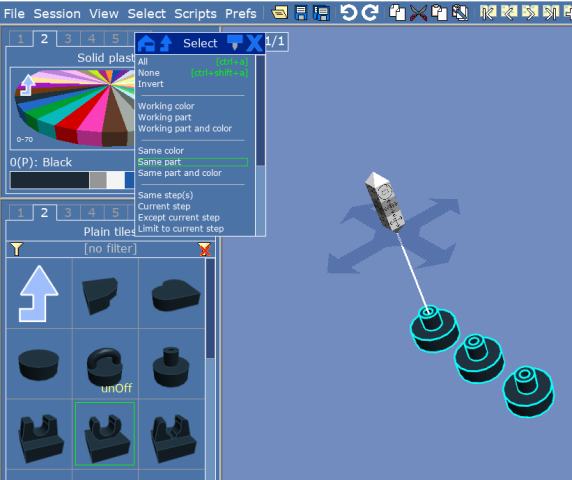Close the Select menu with X
Screen dimensions: 572x480
pos(255,43)
